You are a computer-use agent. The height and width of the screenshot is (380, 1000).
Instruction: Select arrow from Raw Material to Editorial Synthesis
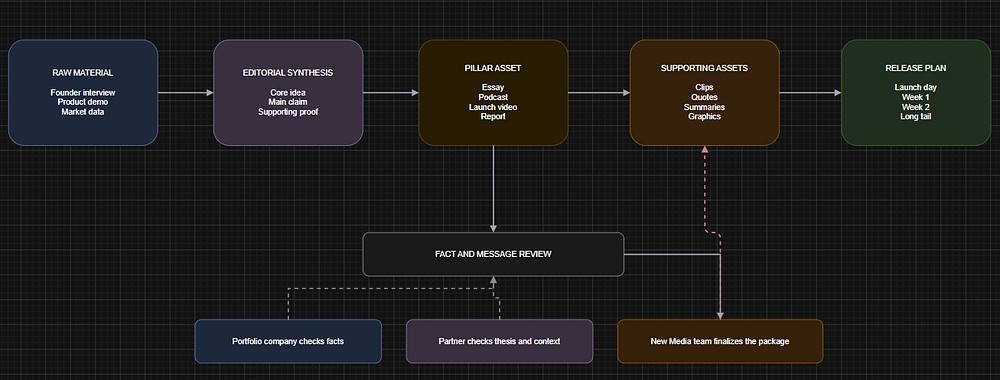186,92
